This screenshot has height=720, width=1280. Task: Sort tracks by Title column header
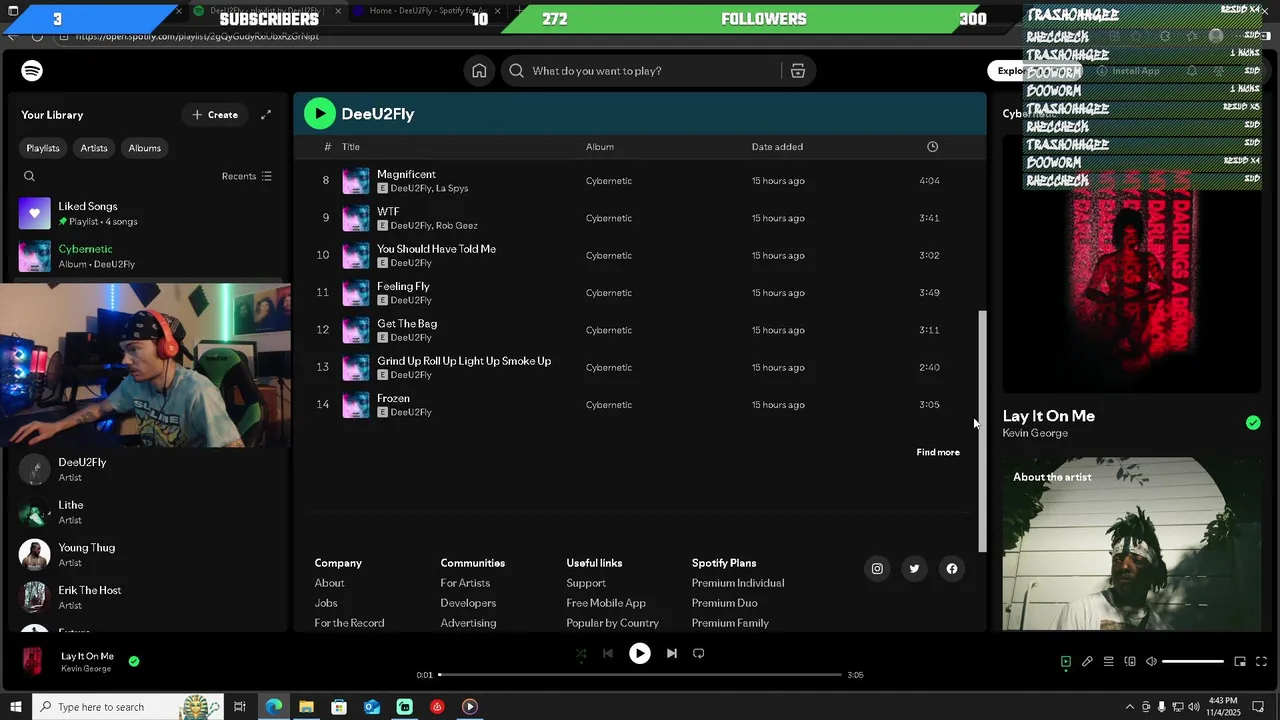[x=350, y=147]
